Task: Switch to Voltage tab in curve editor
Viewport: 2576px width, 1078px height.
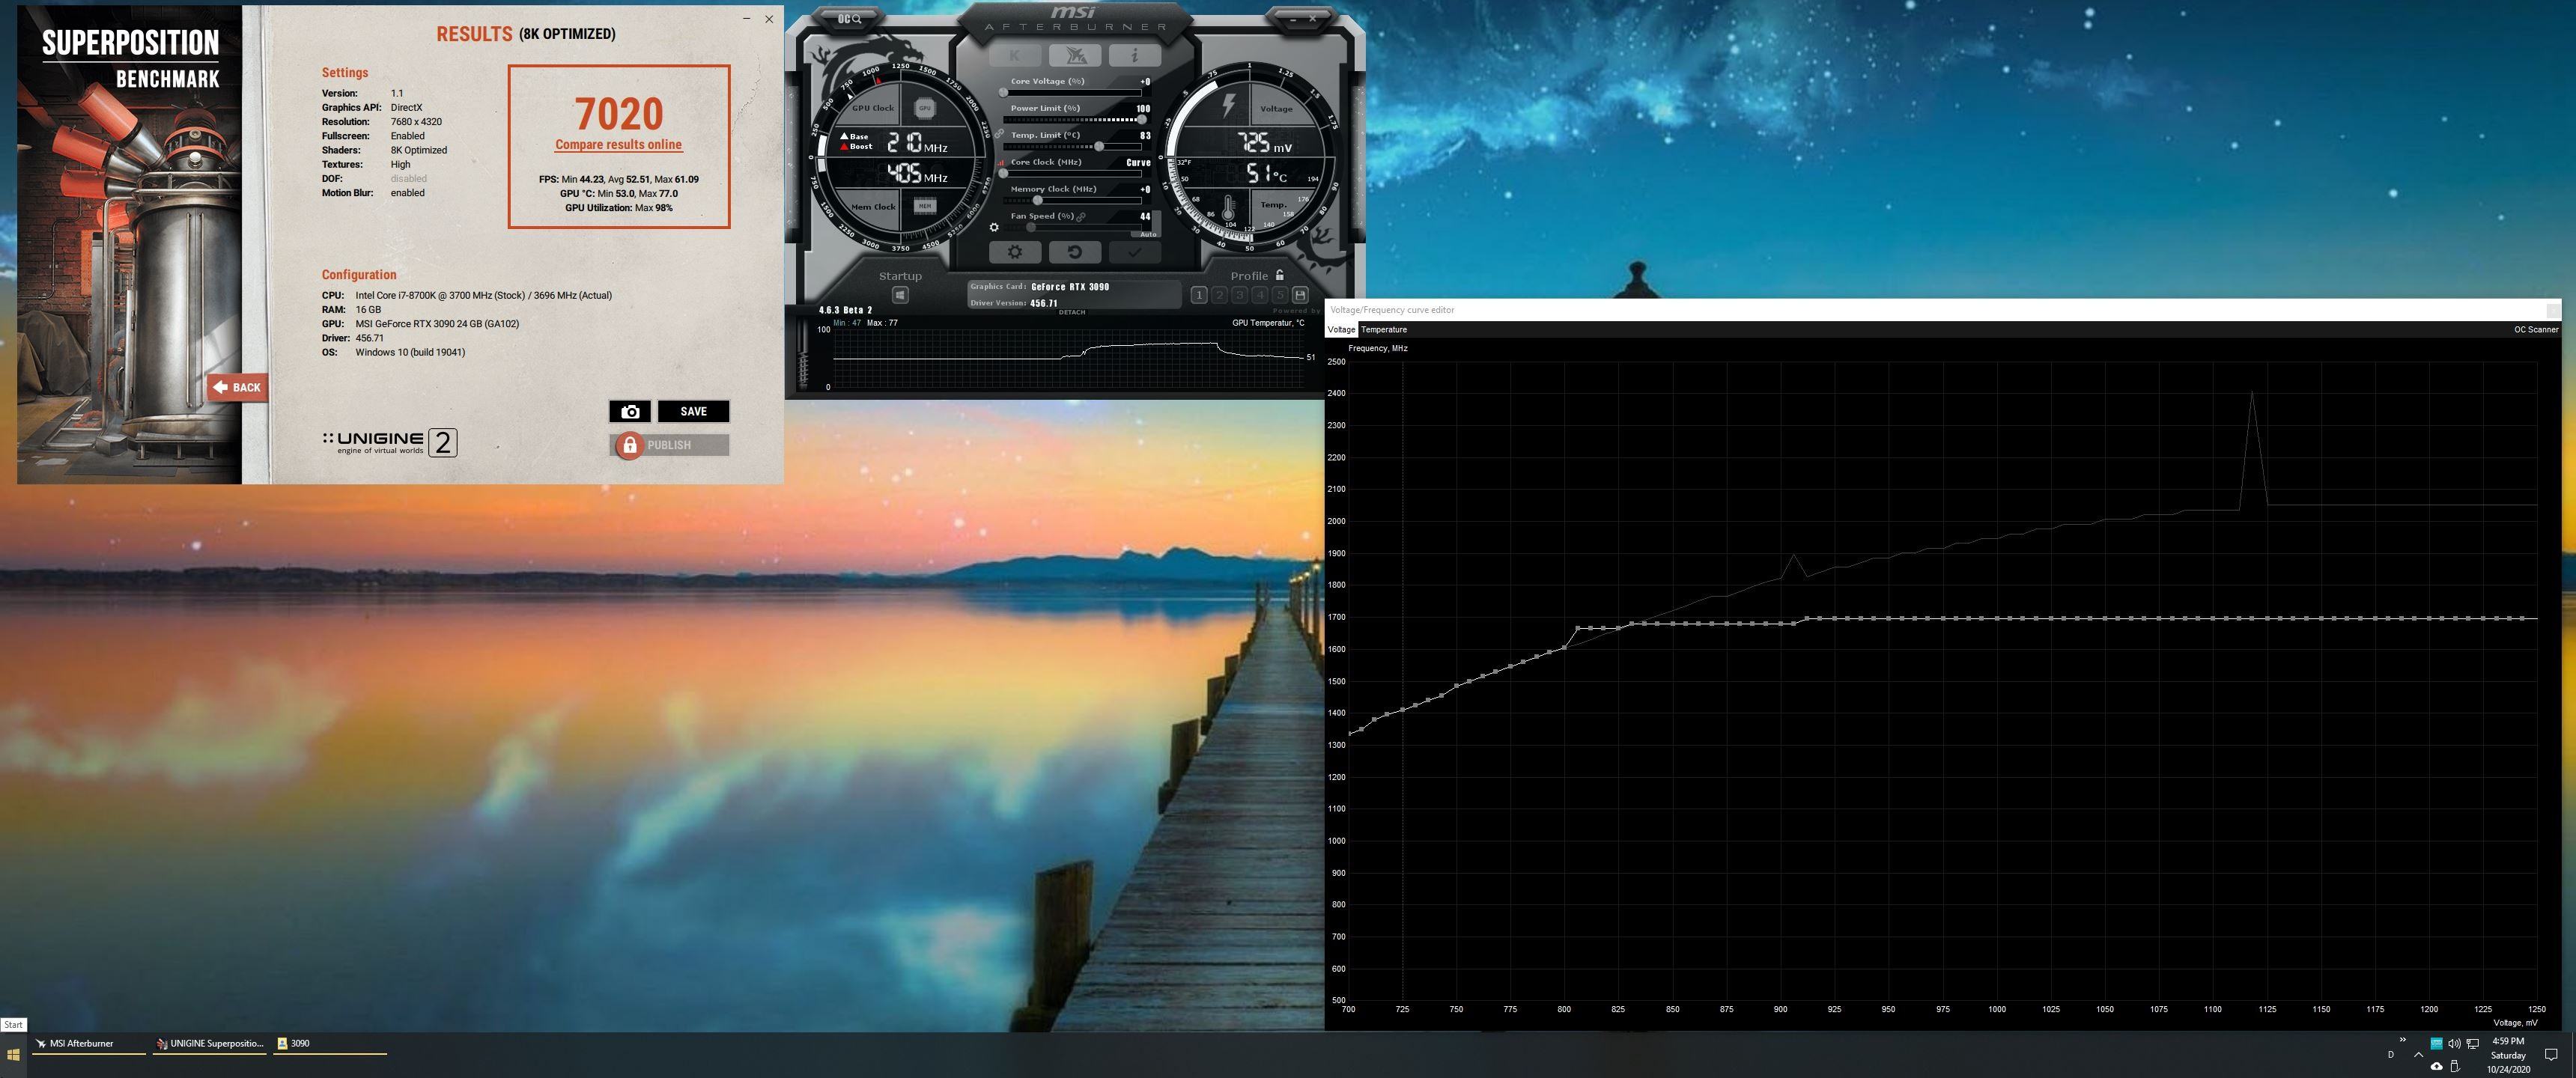Action: [1341, 329]
